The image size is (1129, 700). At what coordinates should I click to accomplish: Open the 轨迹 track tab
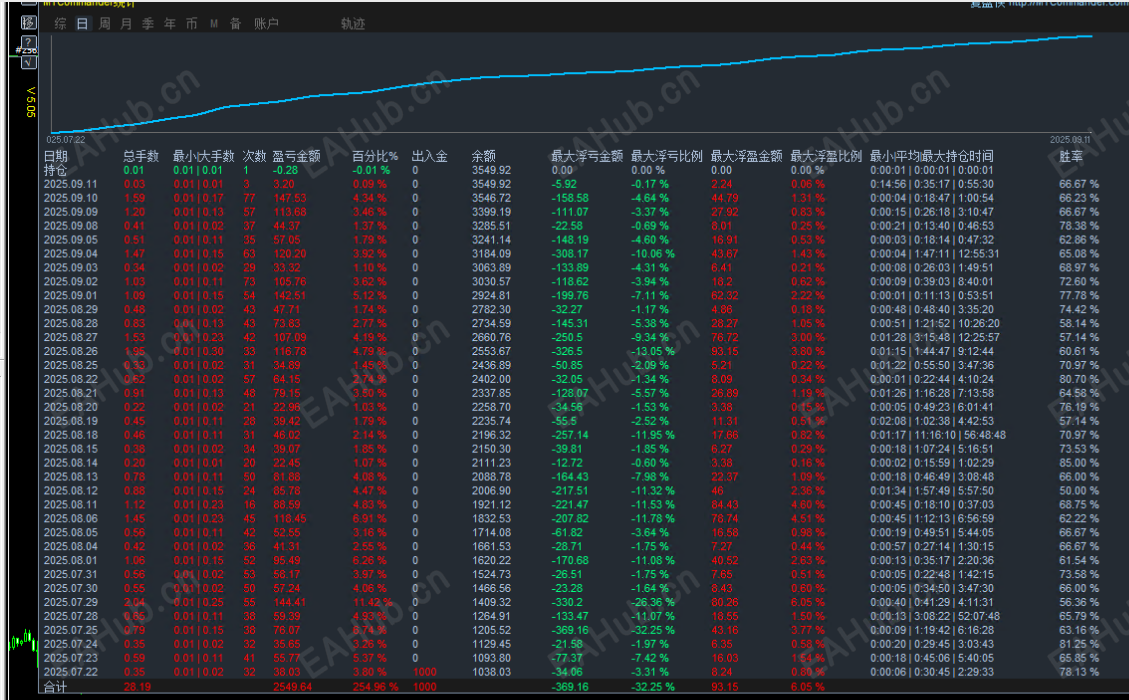(x=353, y=24)
